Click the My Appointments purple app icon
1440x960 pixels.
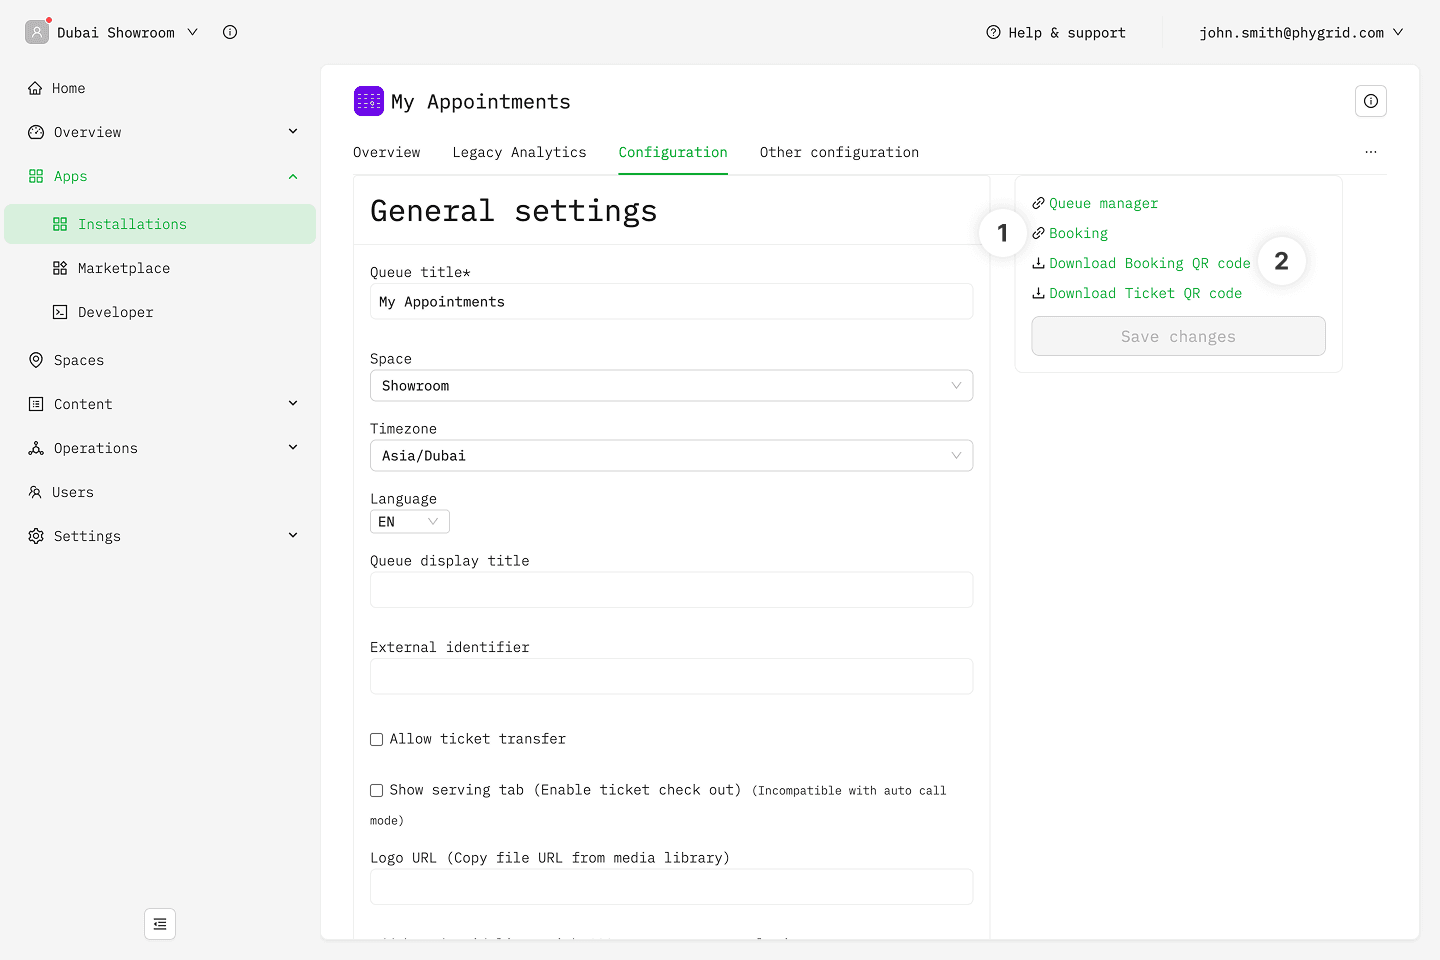point(368,101)
